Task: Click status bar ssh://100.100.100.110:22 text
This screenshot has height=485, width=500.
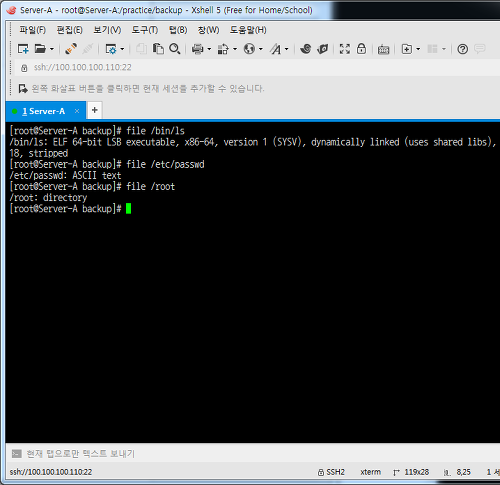Action: coord(51,472)
